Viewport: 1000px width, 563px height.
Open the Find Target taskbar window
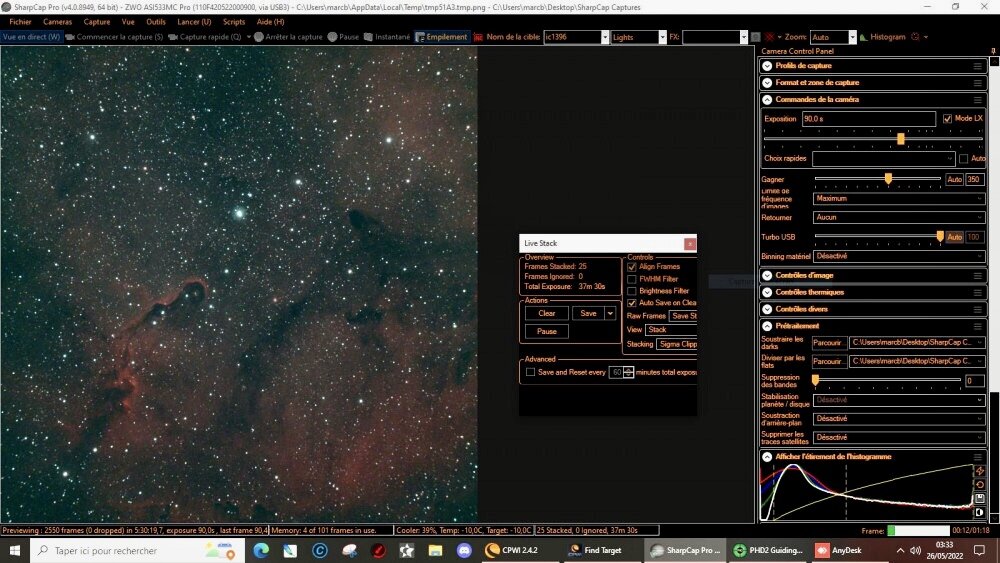click(596, 550)
